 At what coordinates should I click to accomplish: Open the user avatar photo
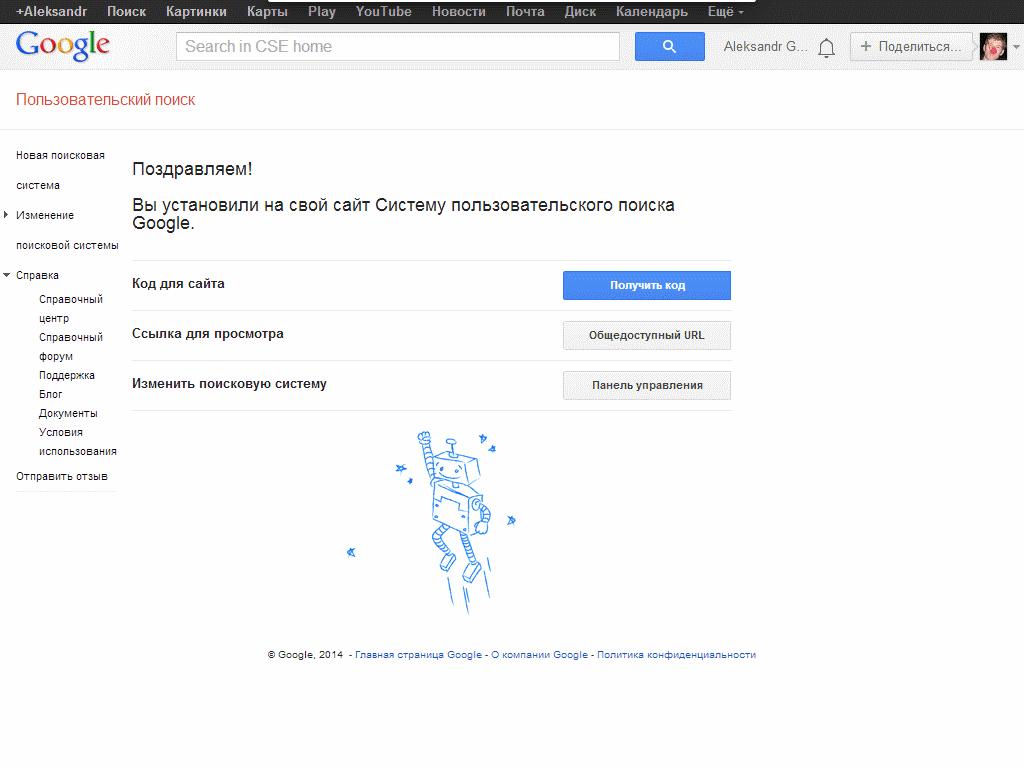[x=993, y=46]
